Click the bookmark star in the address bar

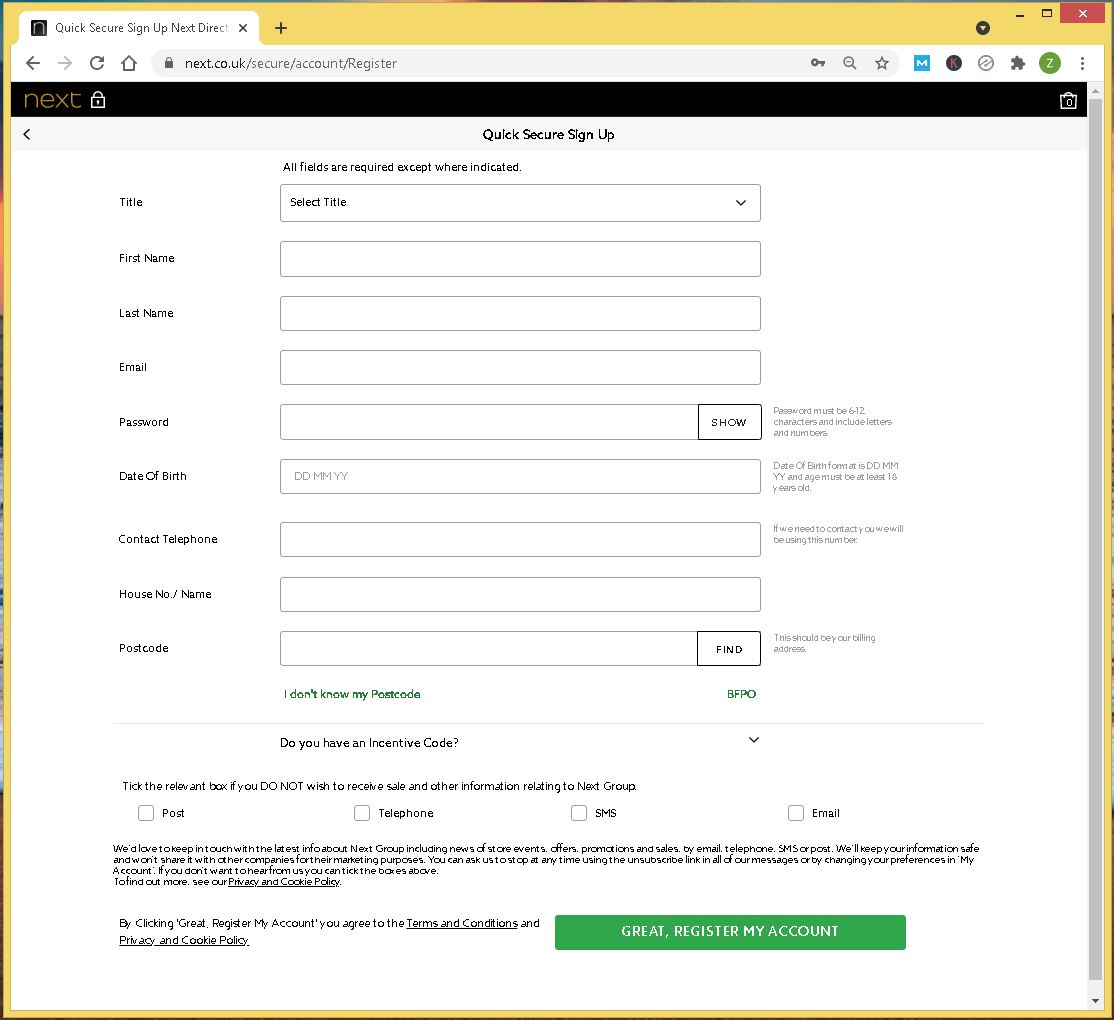[x=881, y=62]
